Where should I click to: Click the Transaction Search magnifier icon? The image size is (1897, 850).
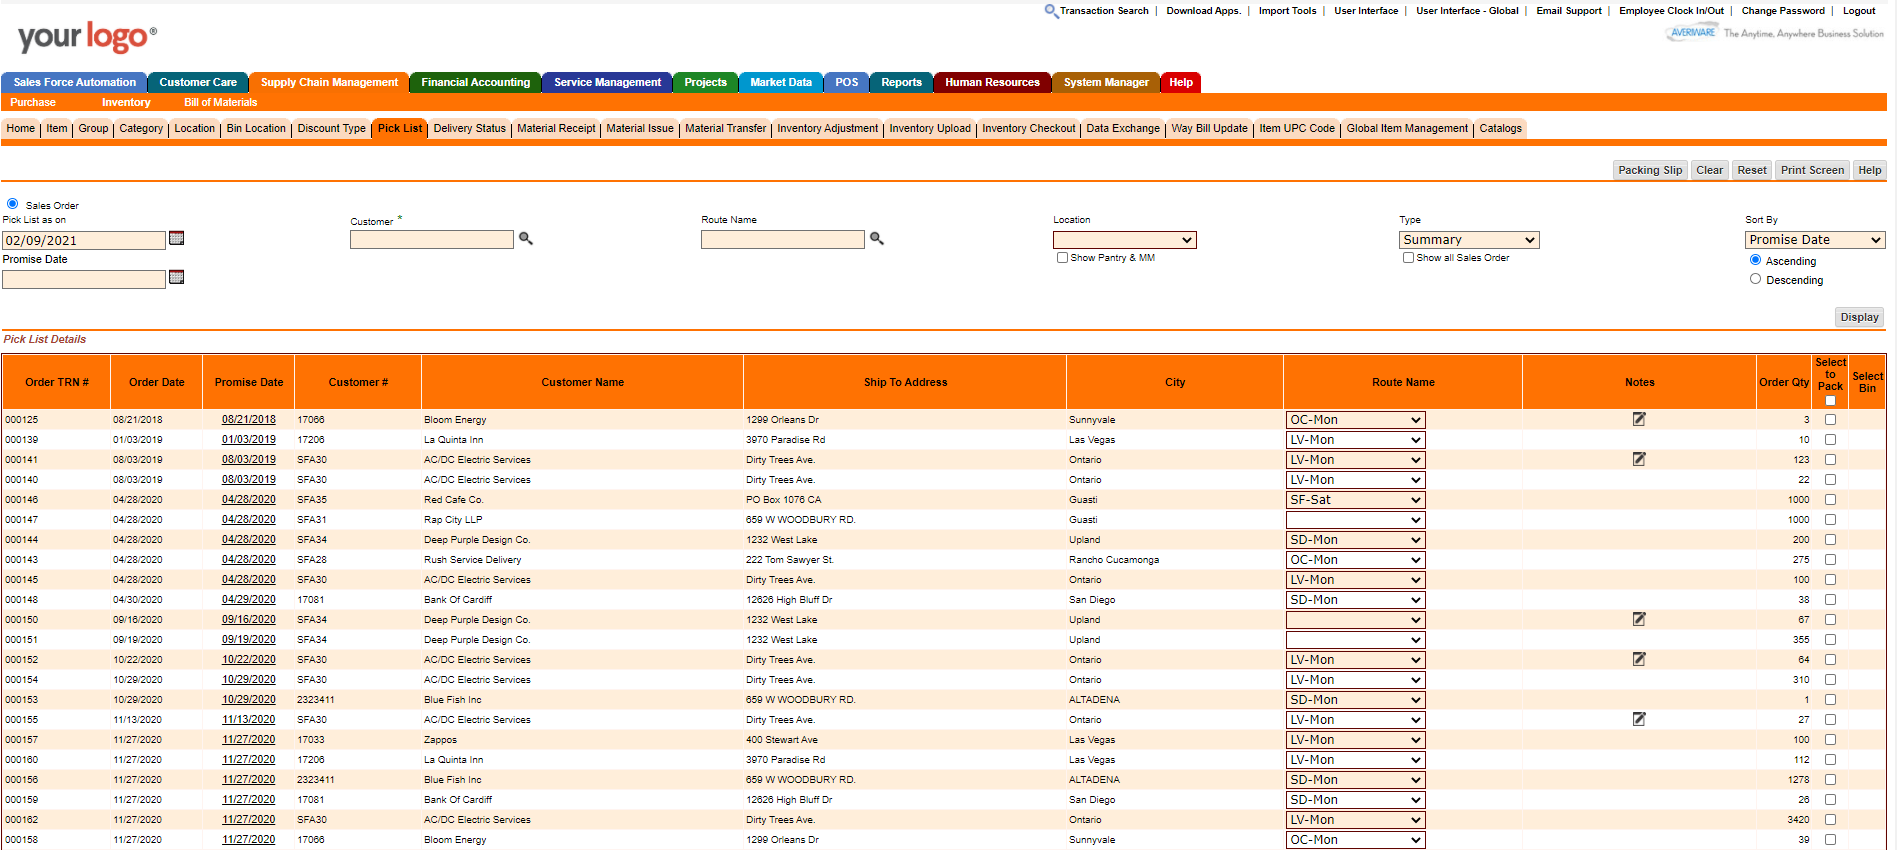(1051, 11)
